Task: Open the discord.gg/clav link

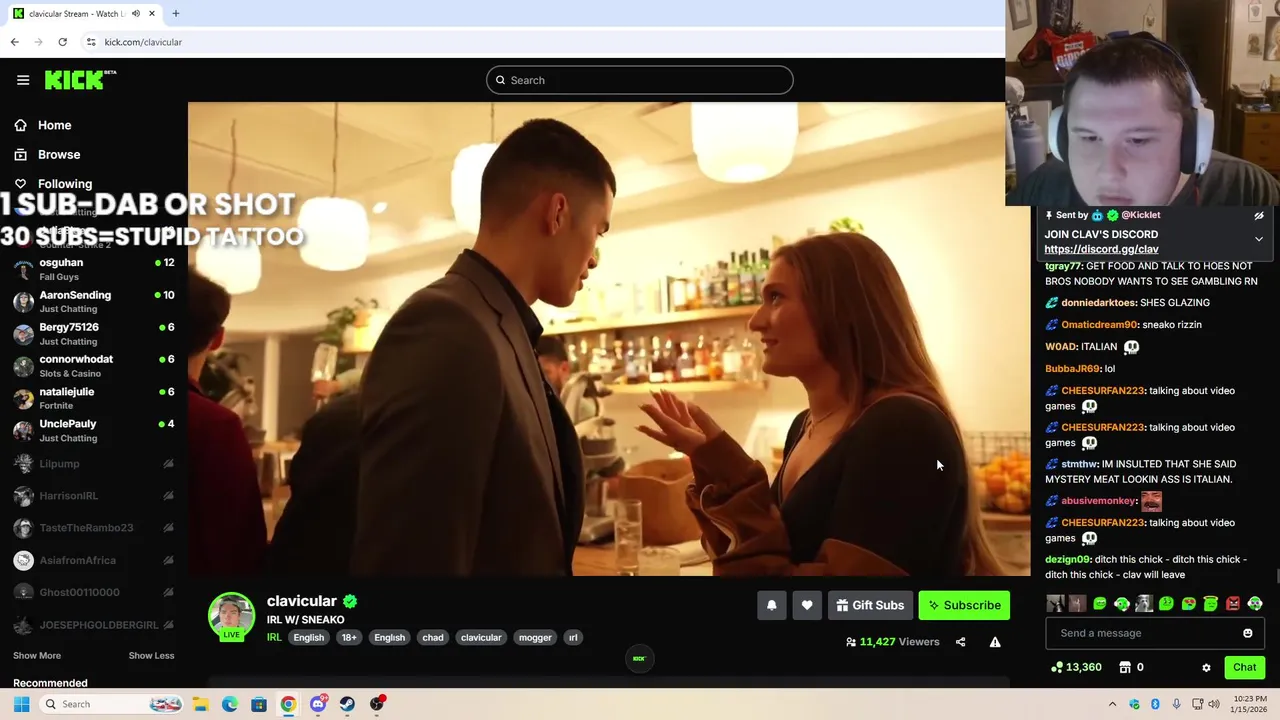Action: [x=1101, y=249]
